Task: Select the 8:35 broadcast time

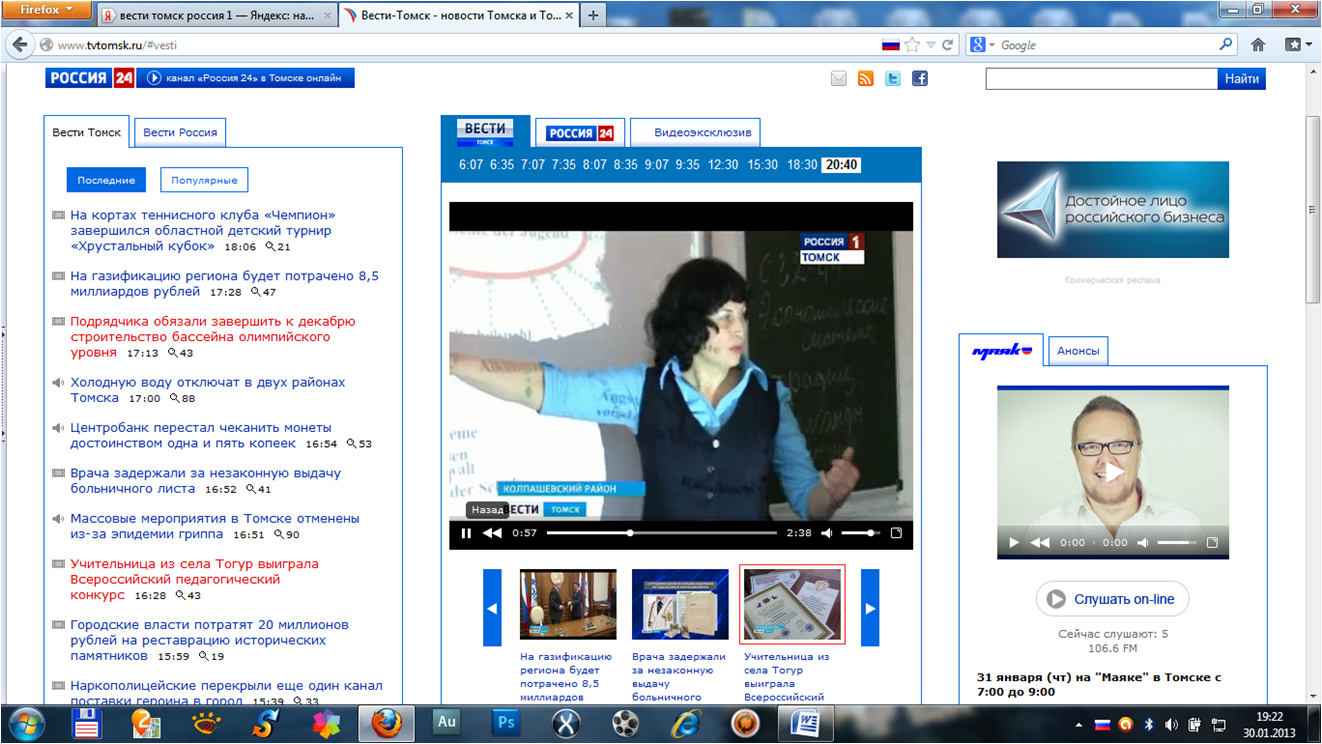Action: pyautogui.click(x=626, y=165)
